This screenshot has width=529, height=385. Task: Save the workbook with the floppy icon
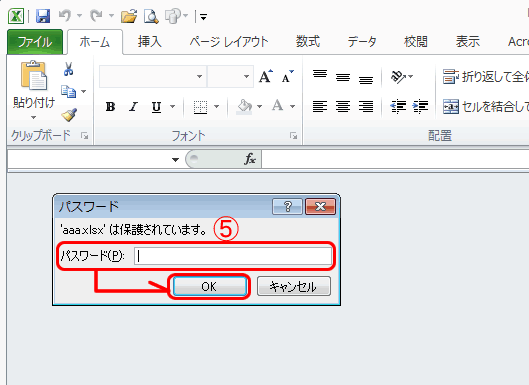pos(43,16)
